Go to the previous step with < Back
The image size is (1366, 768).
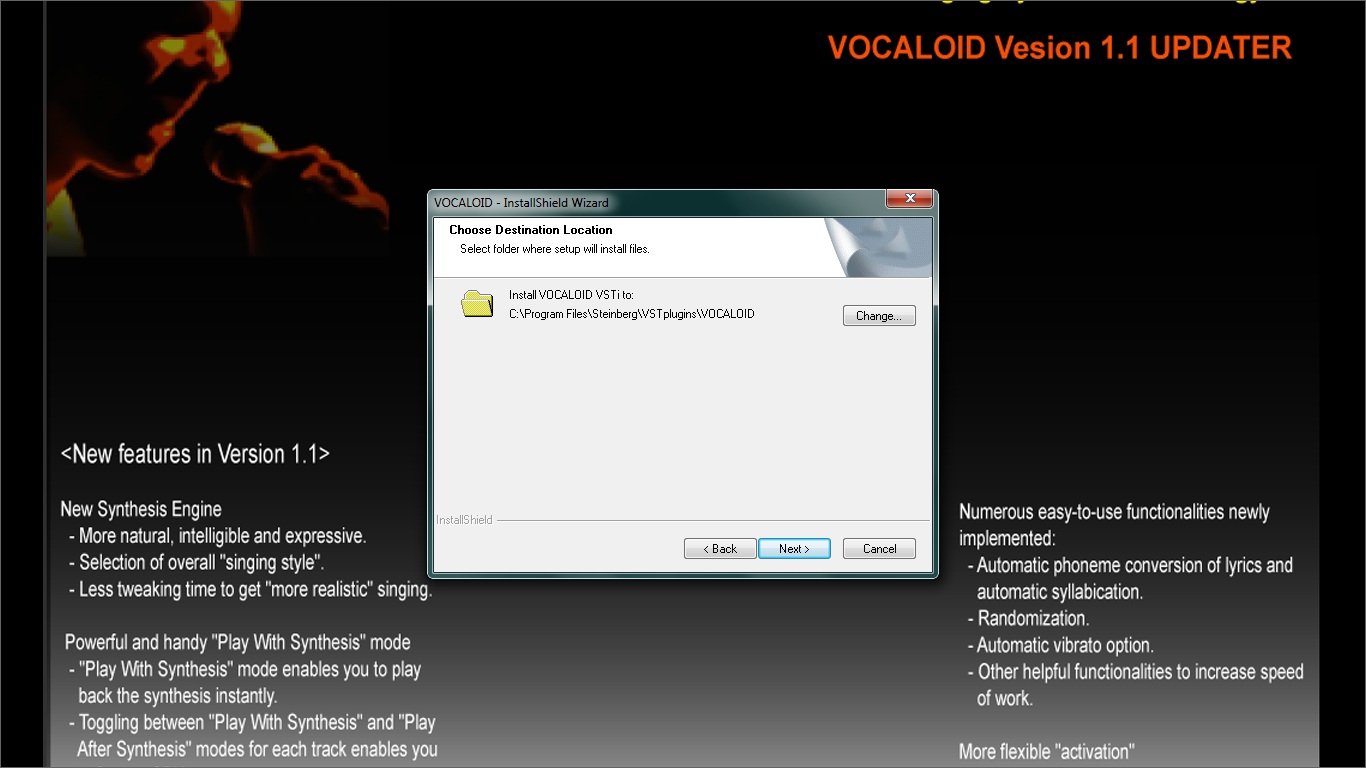tap(720, 549)
